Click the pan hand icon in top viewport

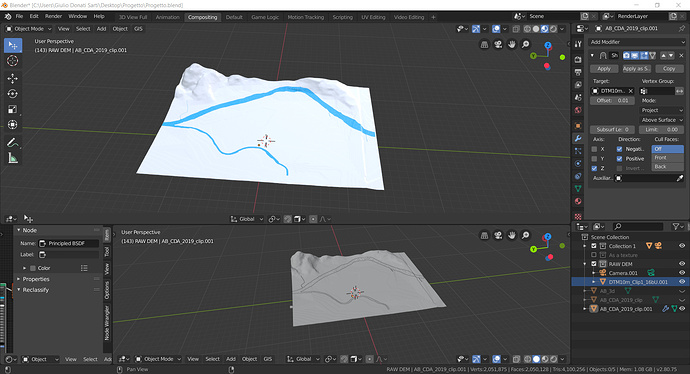[x=511, y=44]
